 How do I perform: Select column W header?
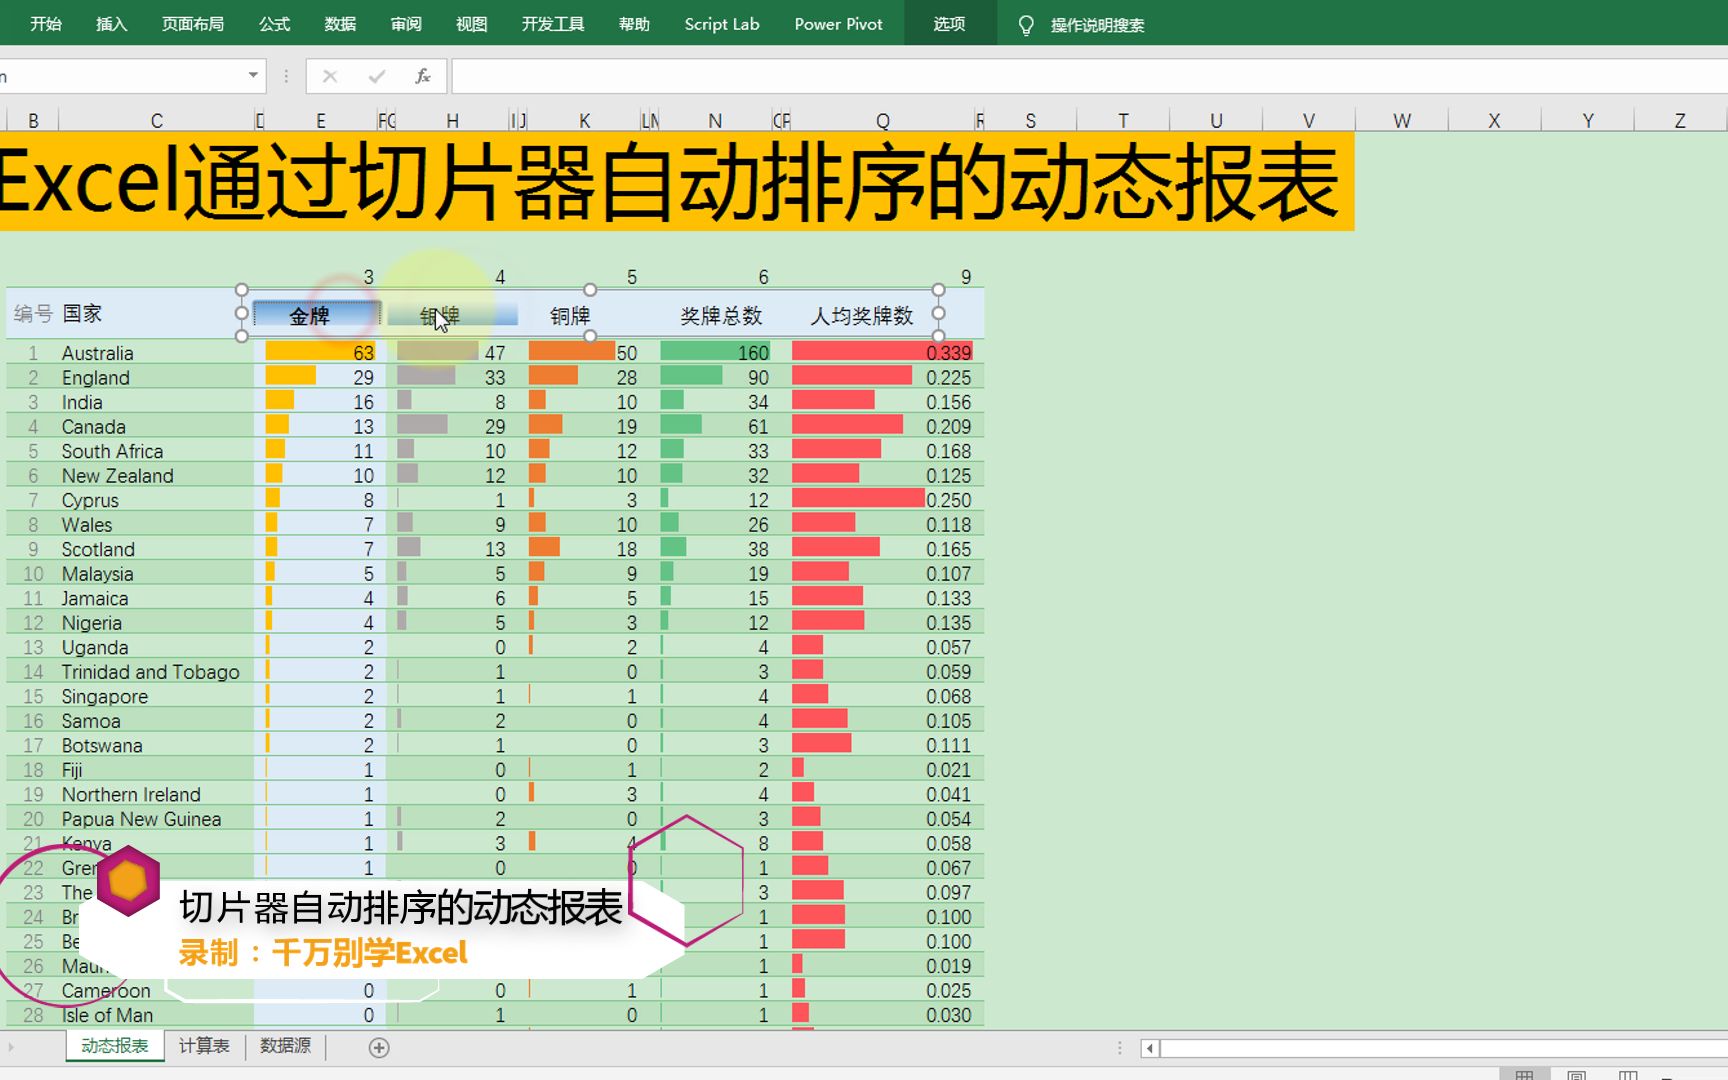tap(1402, 120)
